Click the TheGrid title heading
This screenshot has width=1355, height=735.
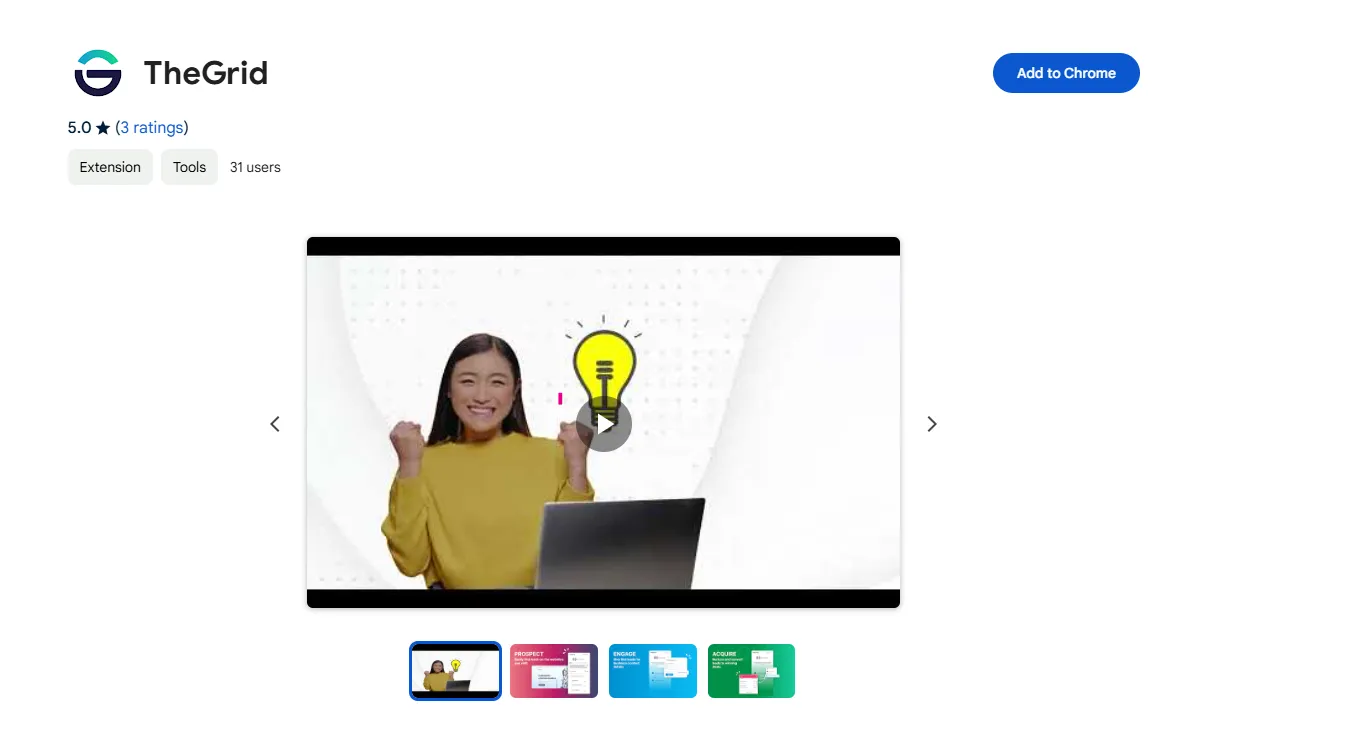point(206,73)
